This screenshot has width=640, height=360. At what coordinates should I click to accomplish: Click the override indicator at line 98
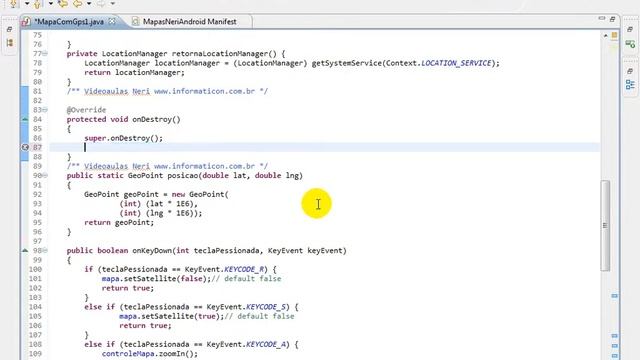pos(25,250)
